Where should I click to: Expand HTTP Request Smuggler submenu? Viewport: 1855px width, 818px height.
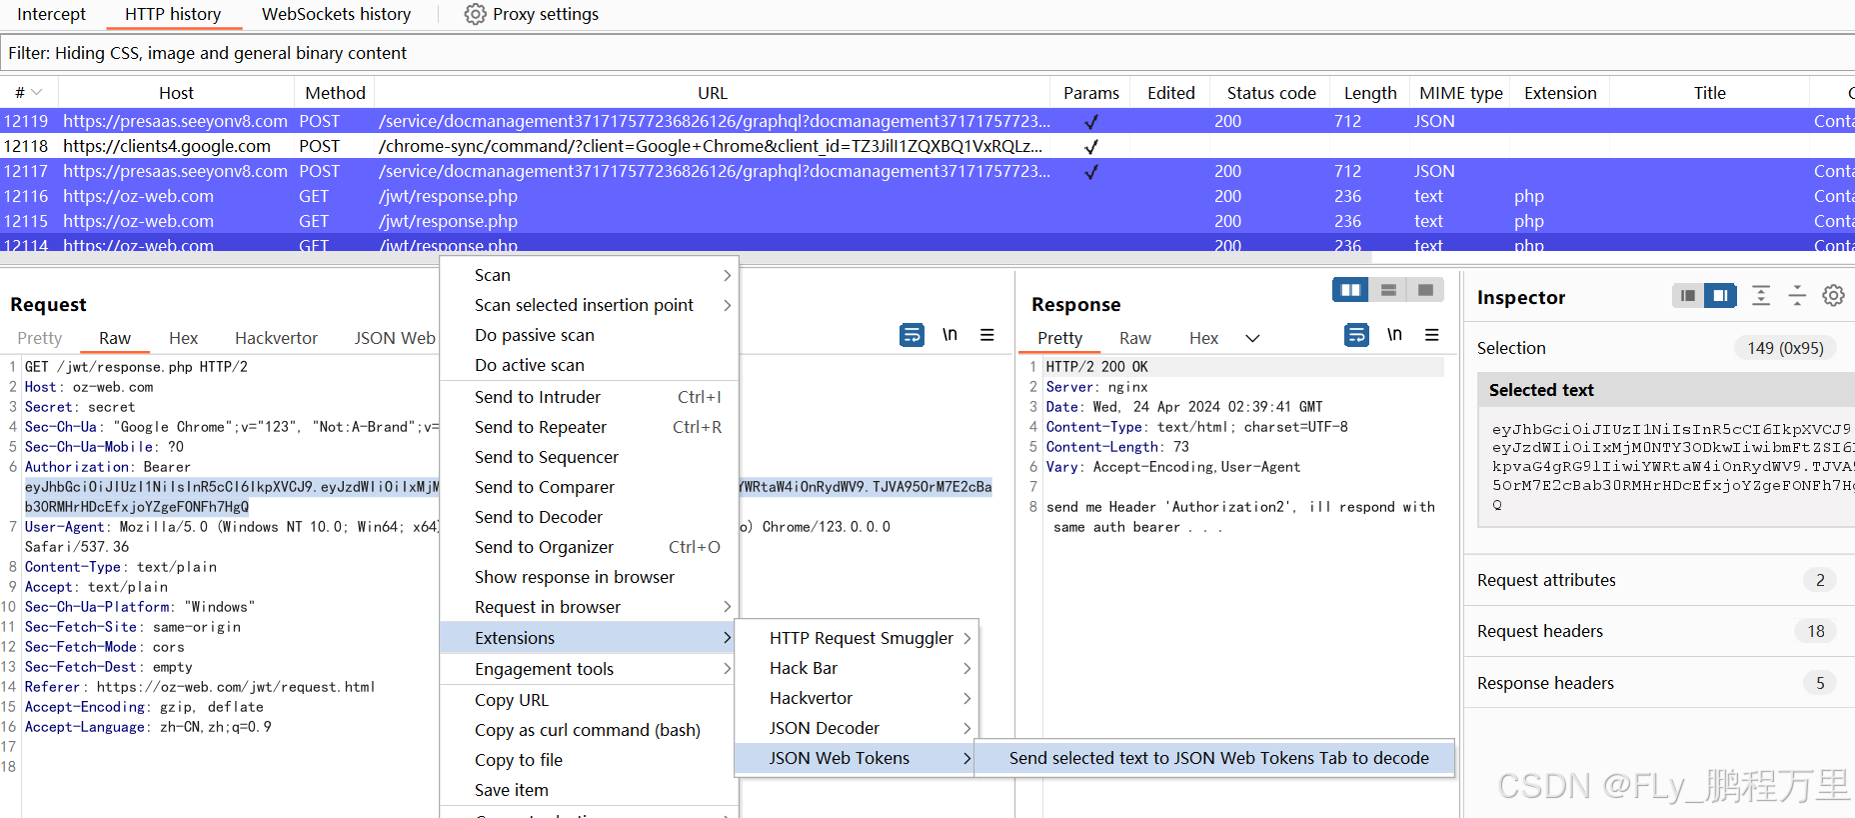967,638
